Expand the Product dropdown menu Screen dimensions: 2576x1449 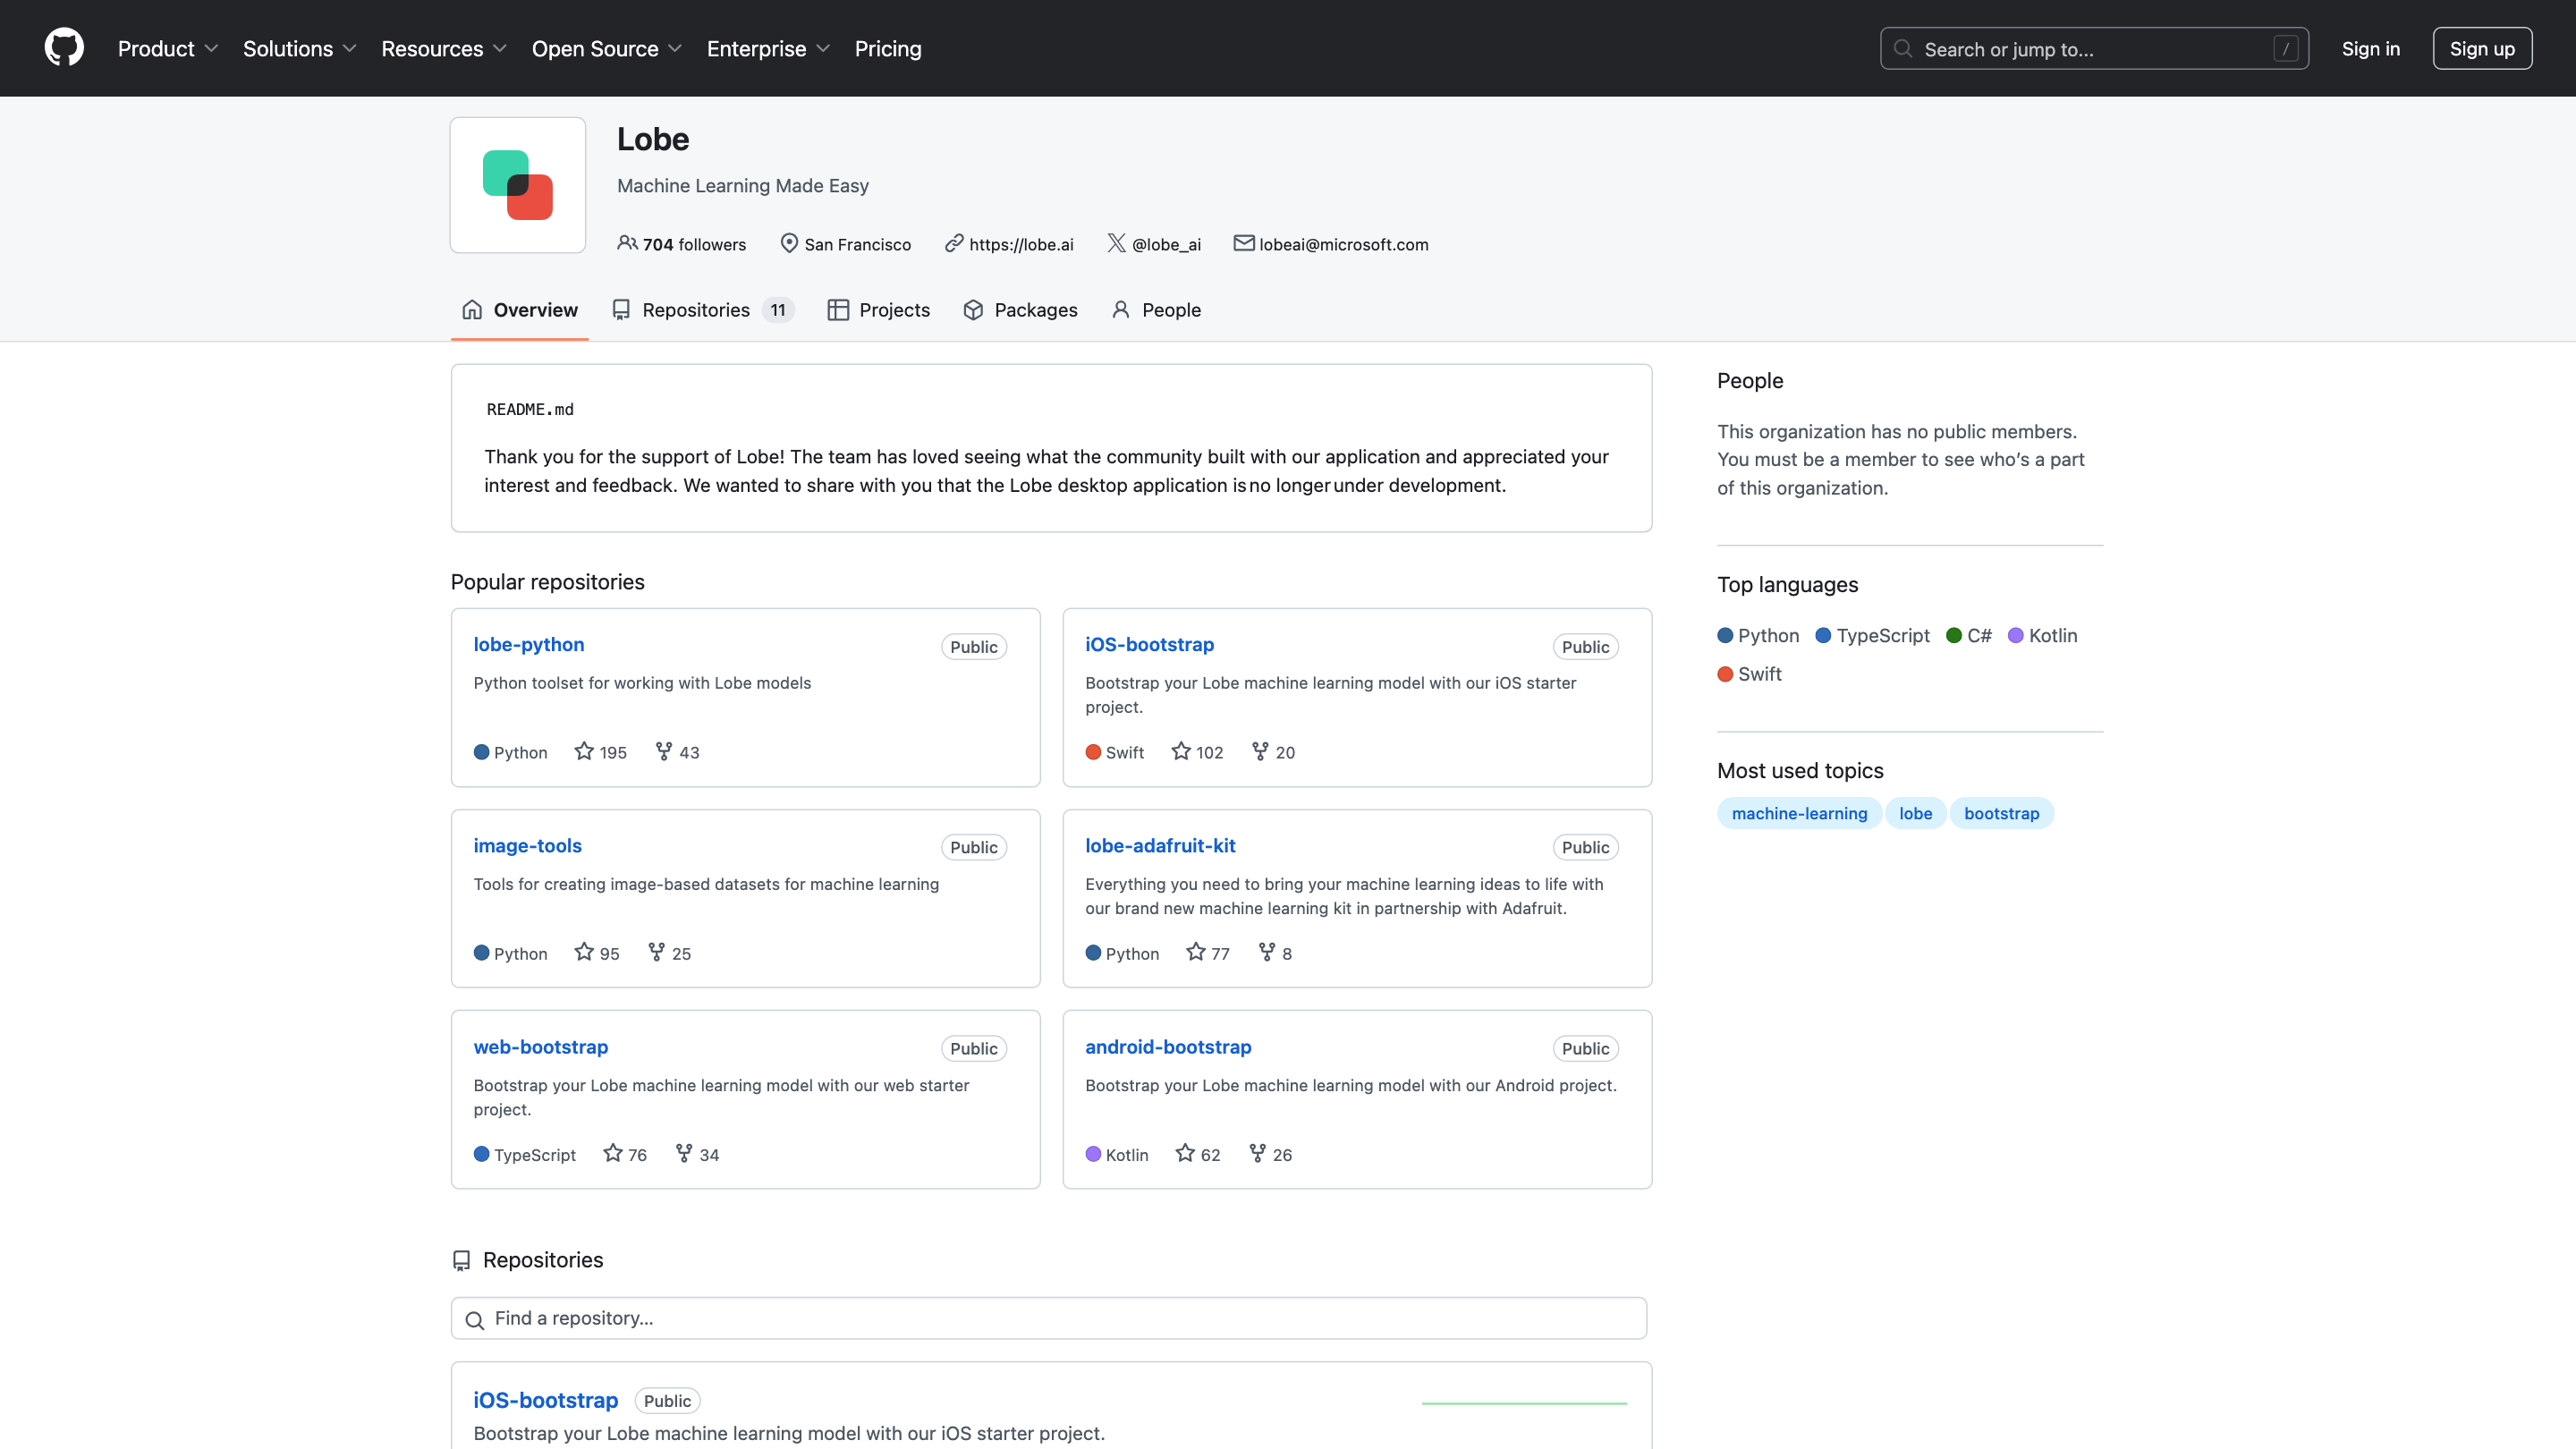tap(168, 48)
